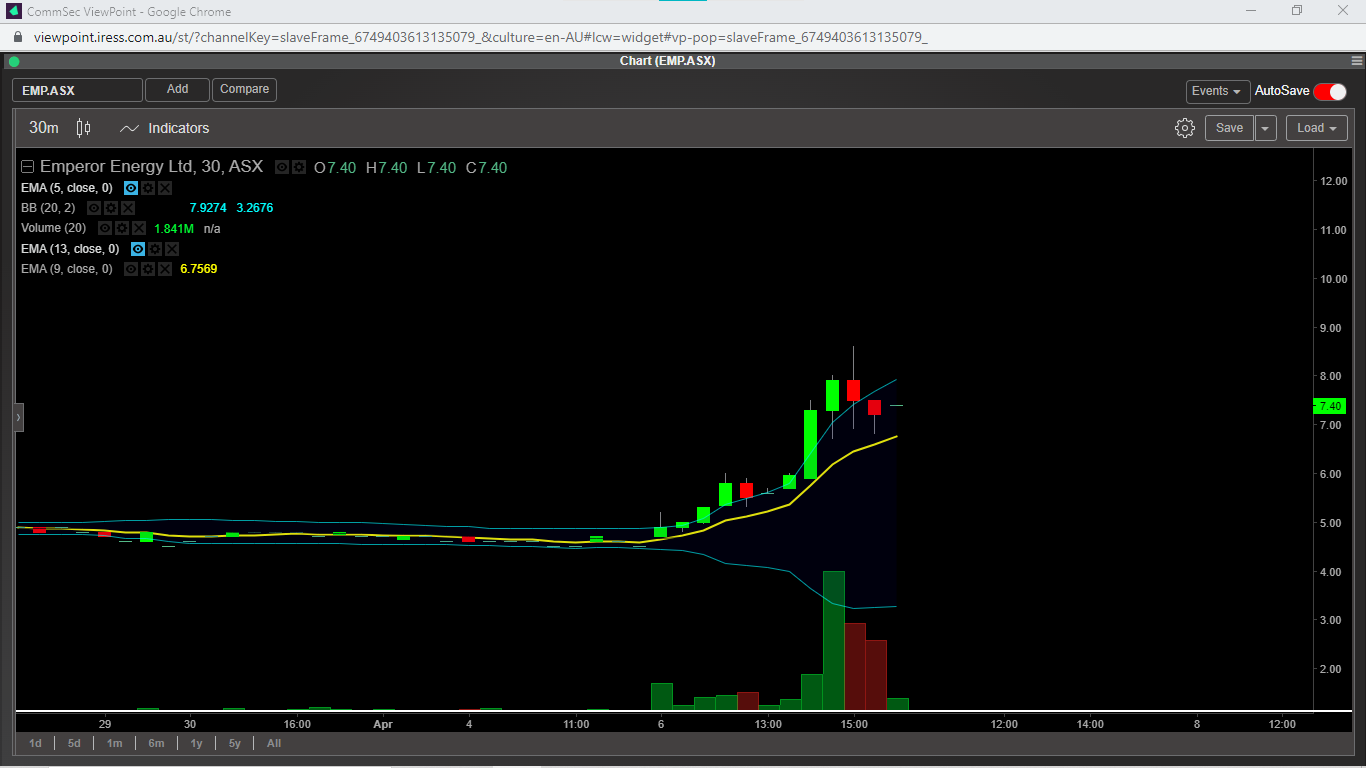Collapse the Emperor Energy Ltd legend box
The width and height of the screenshot is (1366, 768).
28,168
